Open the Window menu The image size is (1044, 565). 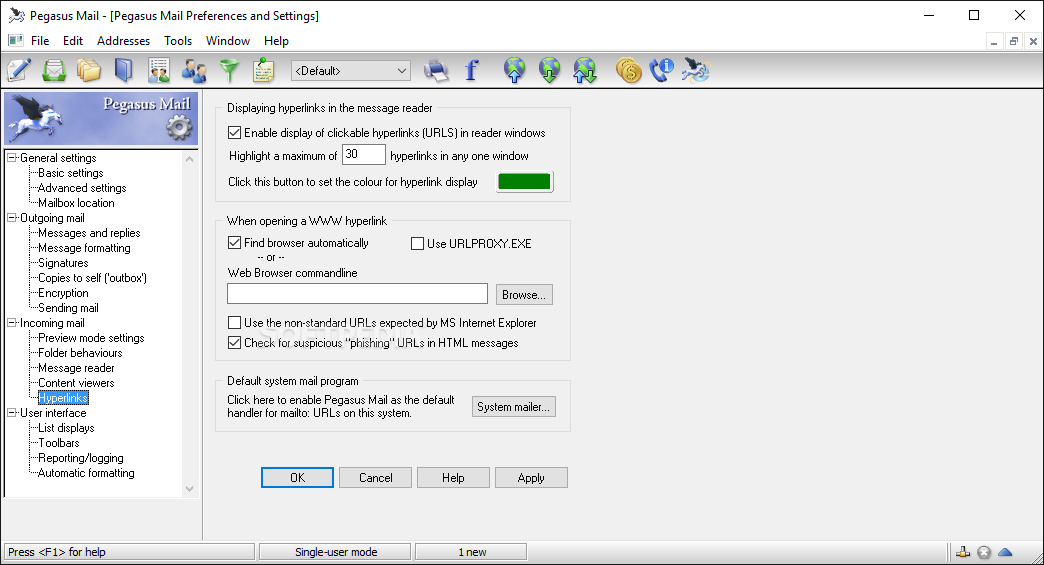(x=228, y=41)
